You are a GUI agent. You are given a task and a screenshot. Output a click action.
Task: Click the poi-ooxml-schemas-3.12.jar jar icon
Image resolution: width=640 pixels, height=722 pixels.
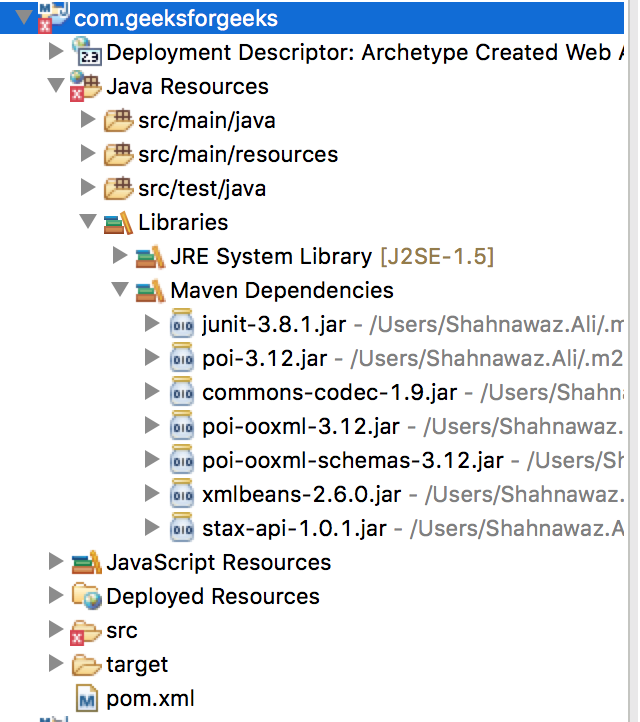point(182,460)
